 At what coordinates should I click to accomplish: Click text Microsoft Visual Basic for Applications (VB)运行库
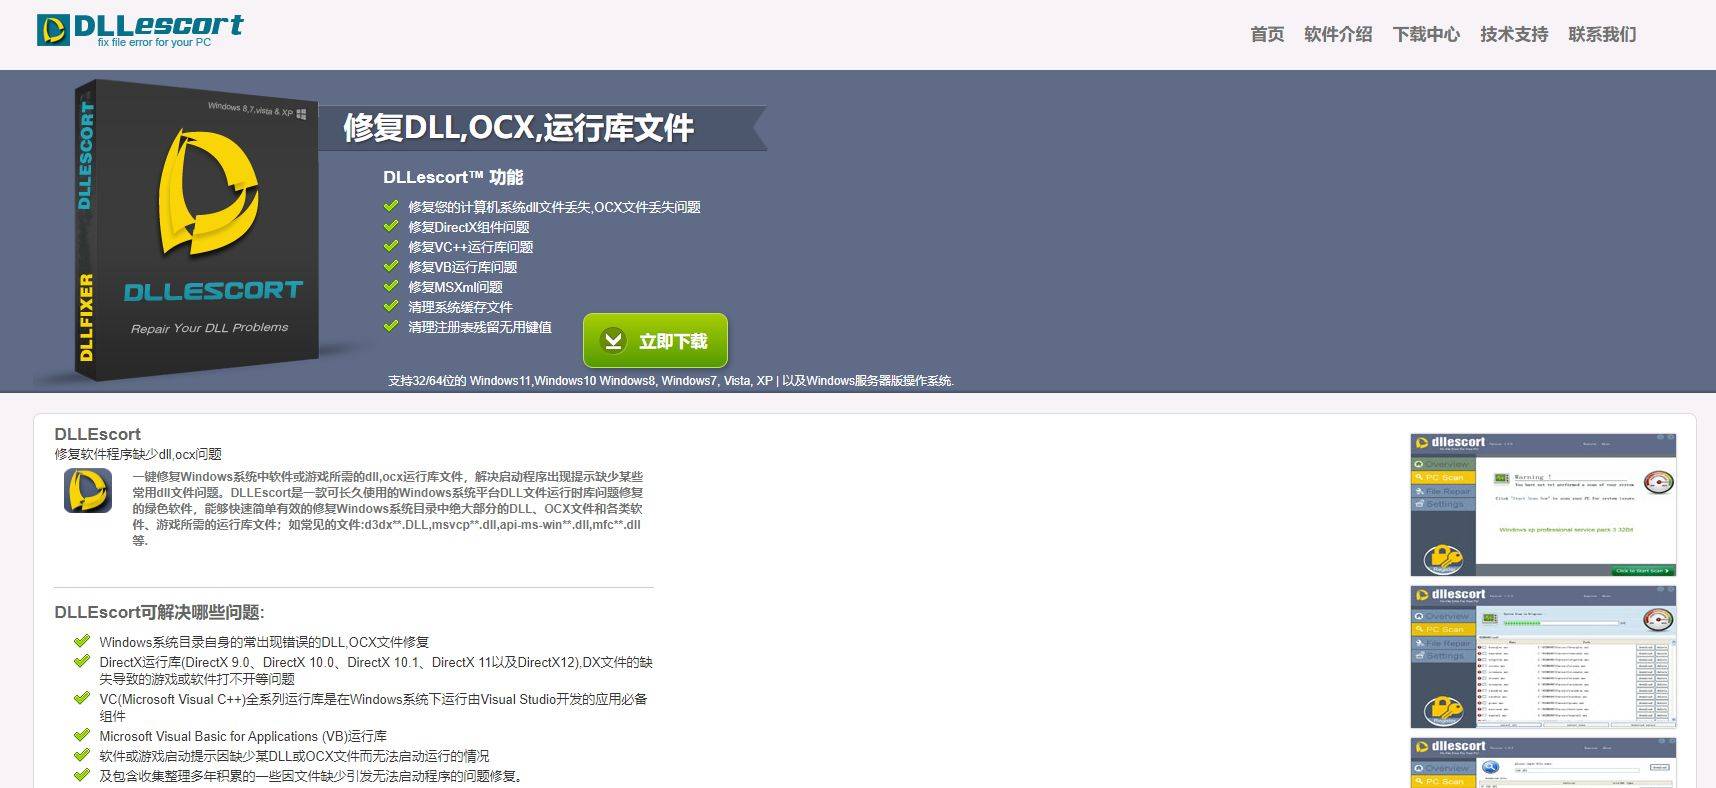(x=243, y=736)
